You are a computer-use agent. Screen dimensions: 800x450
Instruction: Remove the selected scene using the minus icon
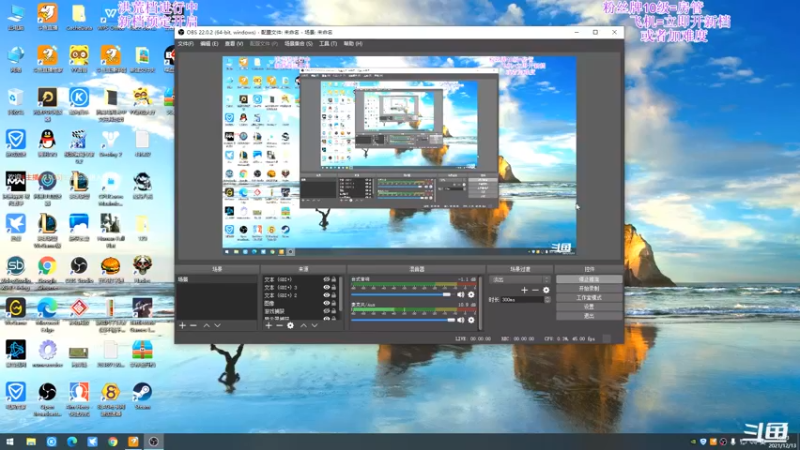[193, 326]
